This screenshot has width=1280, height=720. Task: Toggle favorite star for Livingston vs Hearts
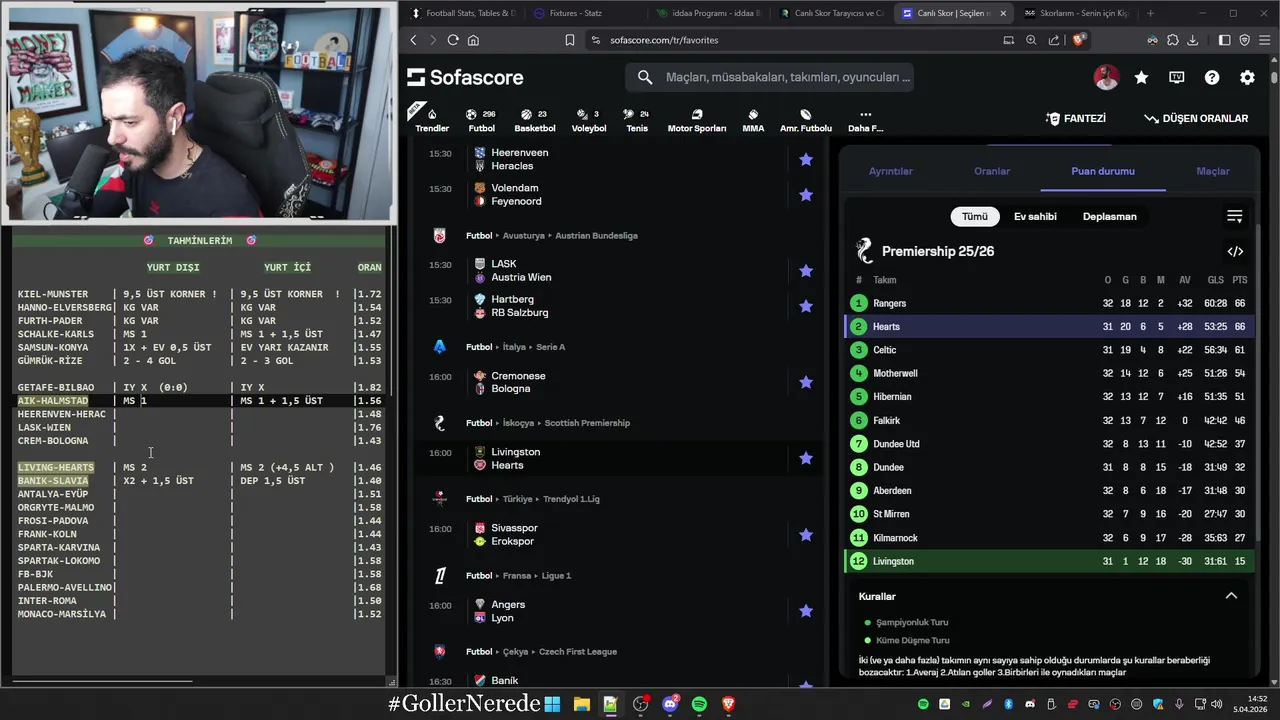point(806,458)
